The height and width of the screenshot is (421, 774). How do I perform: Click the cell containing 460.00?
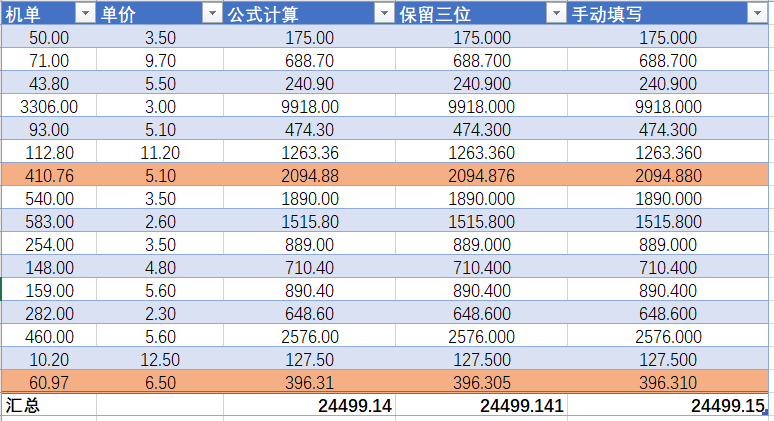point(49,337)
